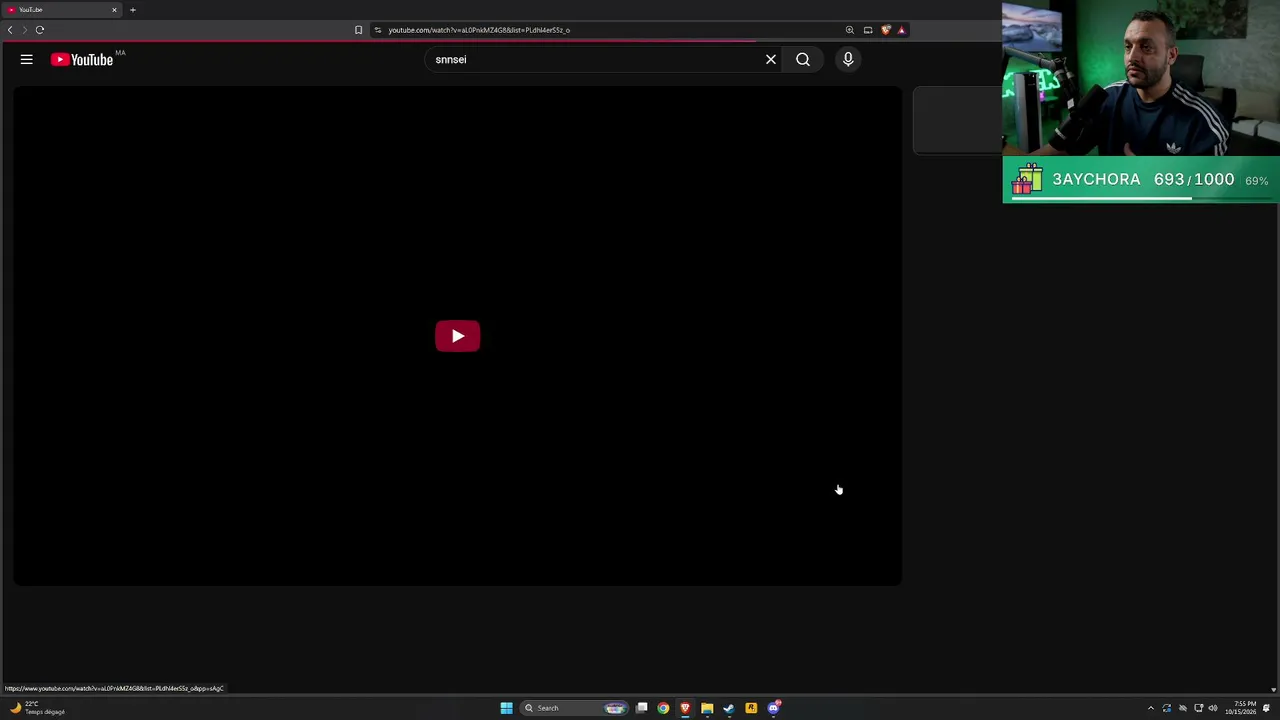Go back with the browser back arrow
Viewport: 1280px width, 720px height.
pos(10,30)
